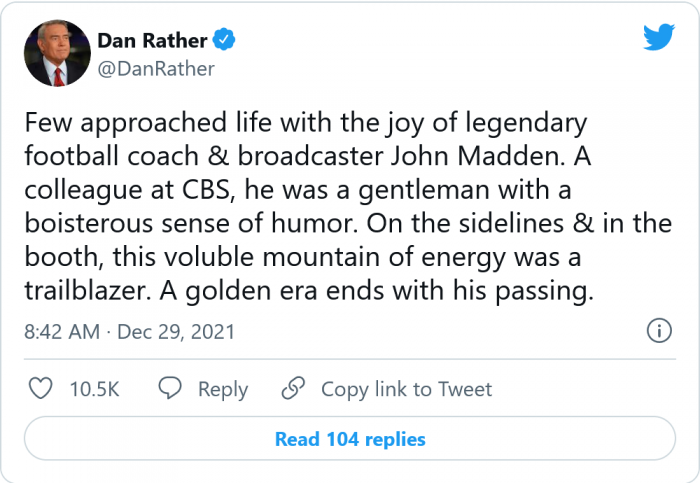Image resolution: width=700 pixels, height=483 pixels.
Task: Click the chain link copy icon
Action: (x=293, y=389)
